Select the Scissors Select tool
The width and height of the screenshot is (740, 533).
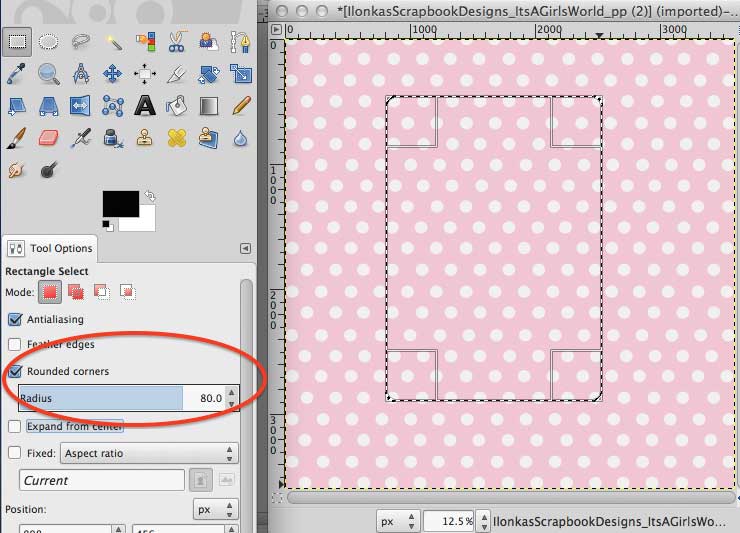(x=177, y=42)
